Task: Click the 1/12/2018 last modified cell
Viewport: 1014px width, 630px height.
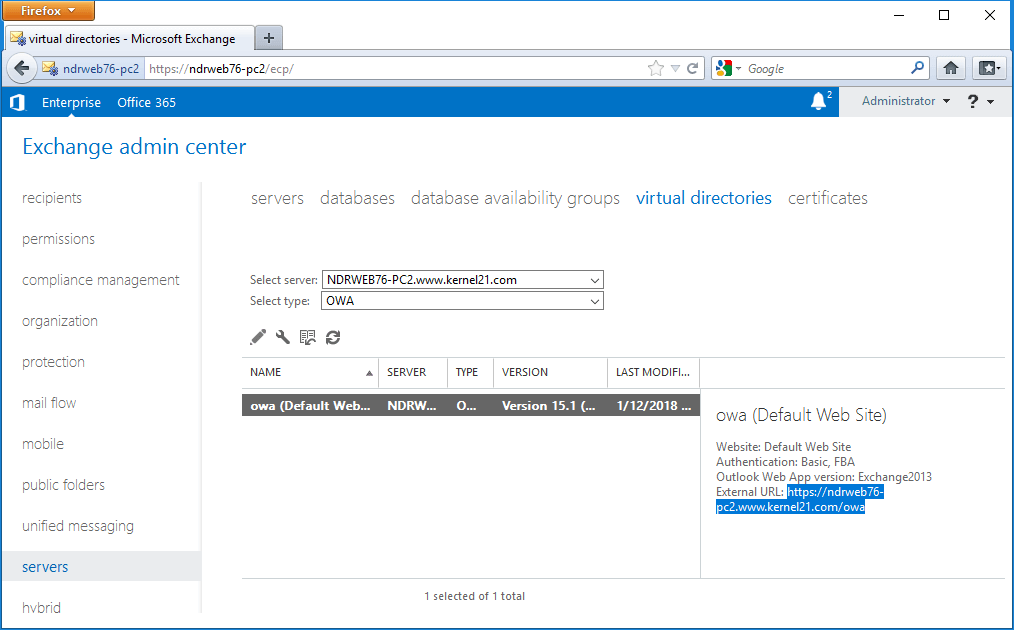Action: click(x=653, y=406)
